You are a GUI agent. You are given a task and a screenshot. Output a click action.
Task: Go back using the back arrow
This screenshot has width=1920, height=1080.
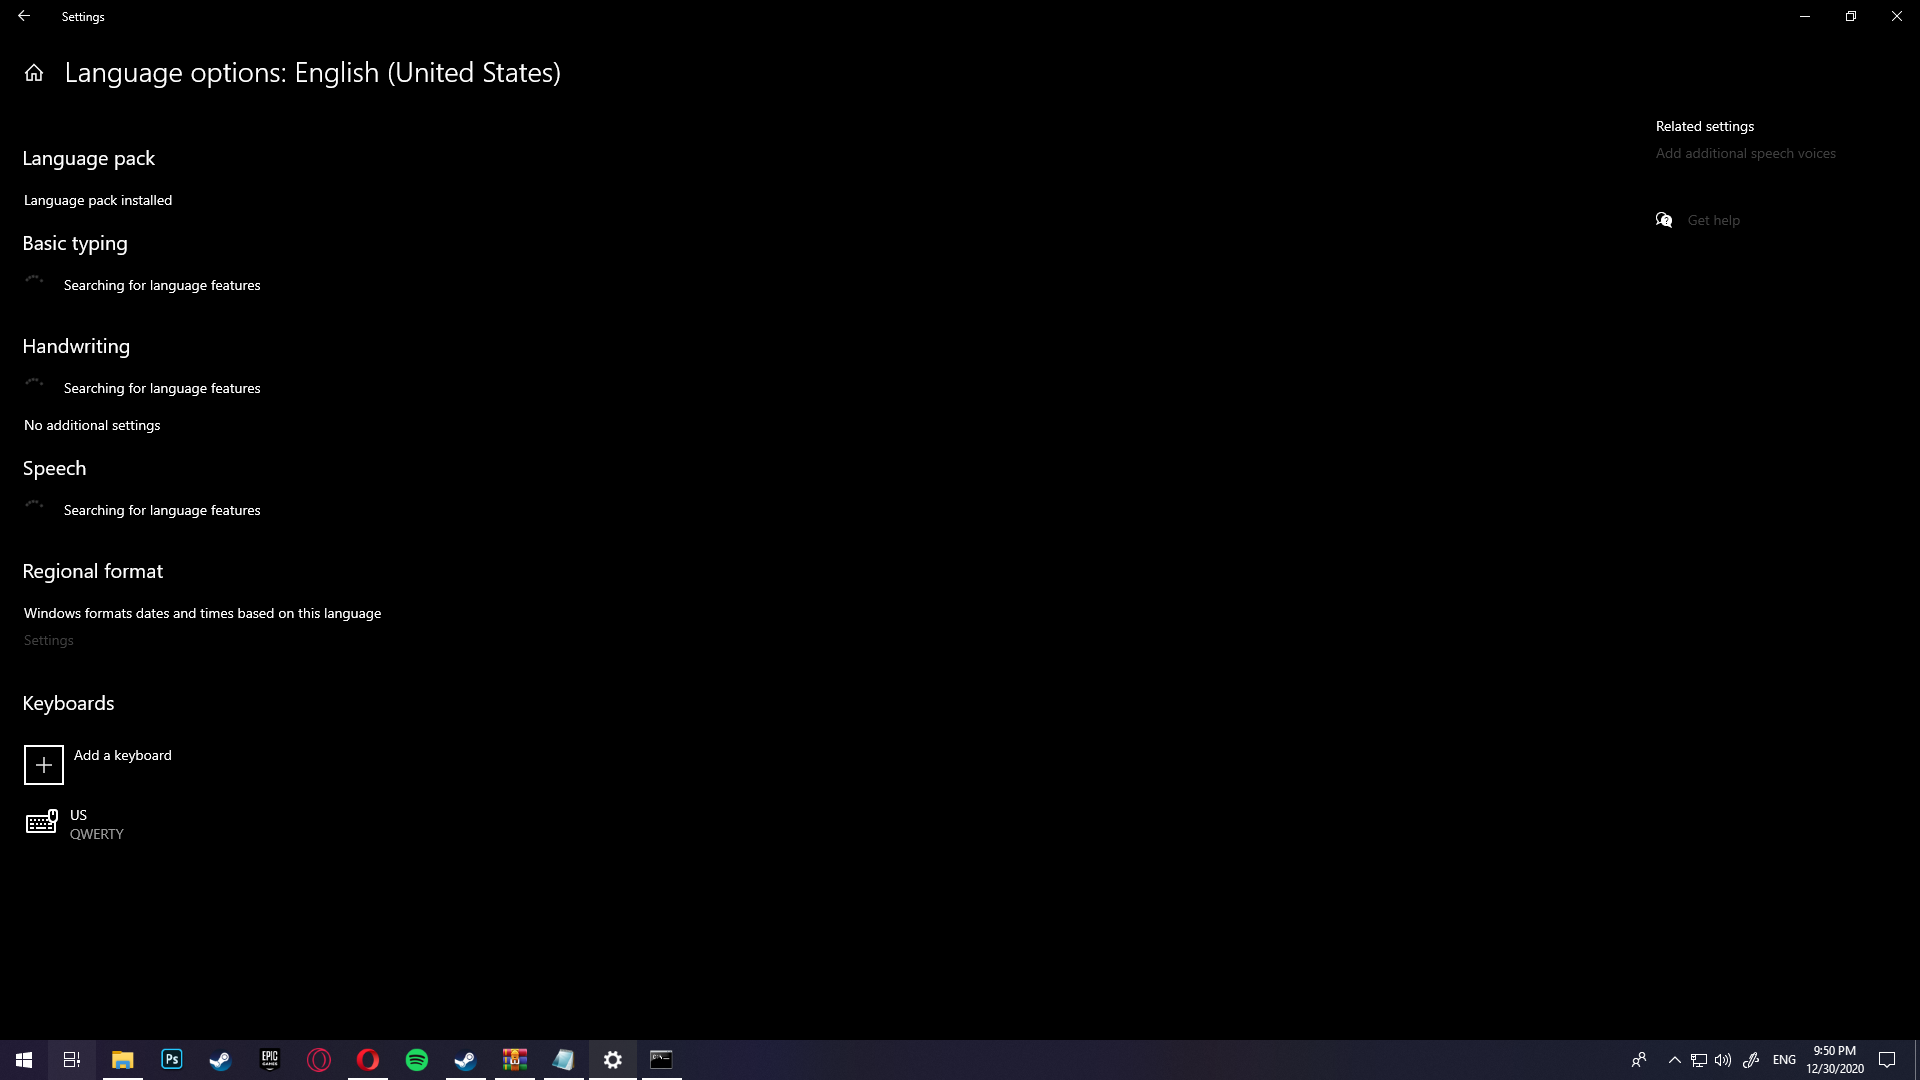tap(24, 16)
